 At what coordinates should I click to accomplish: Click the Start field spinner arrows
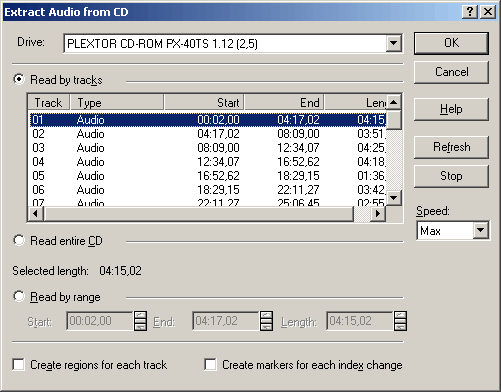(140, 321)
